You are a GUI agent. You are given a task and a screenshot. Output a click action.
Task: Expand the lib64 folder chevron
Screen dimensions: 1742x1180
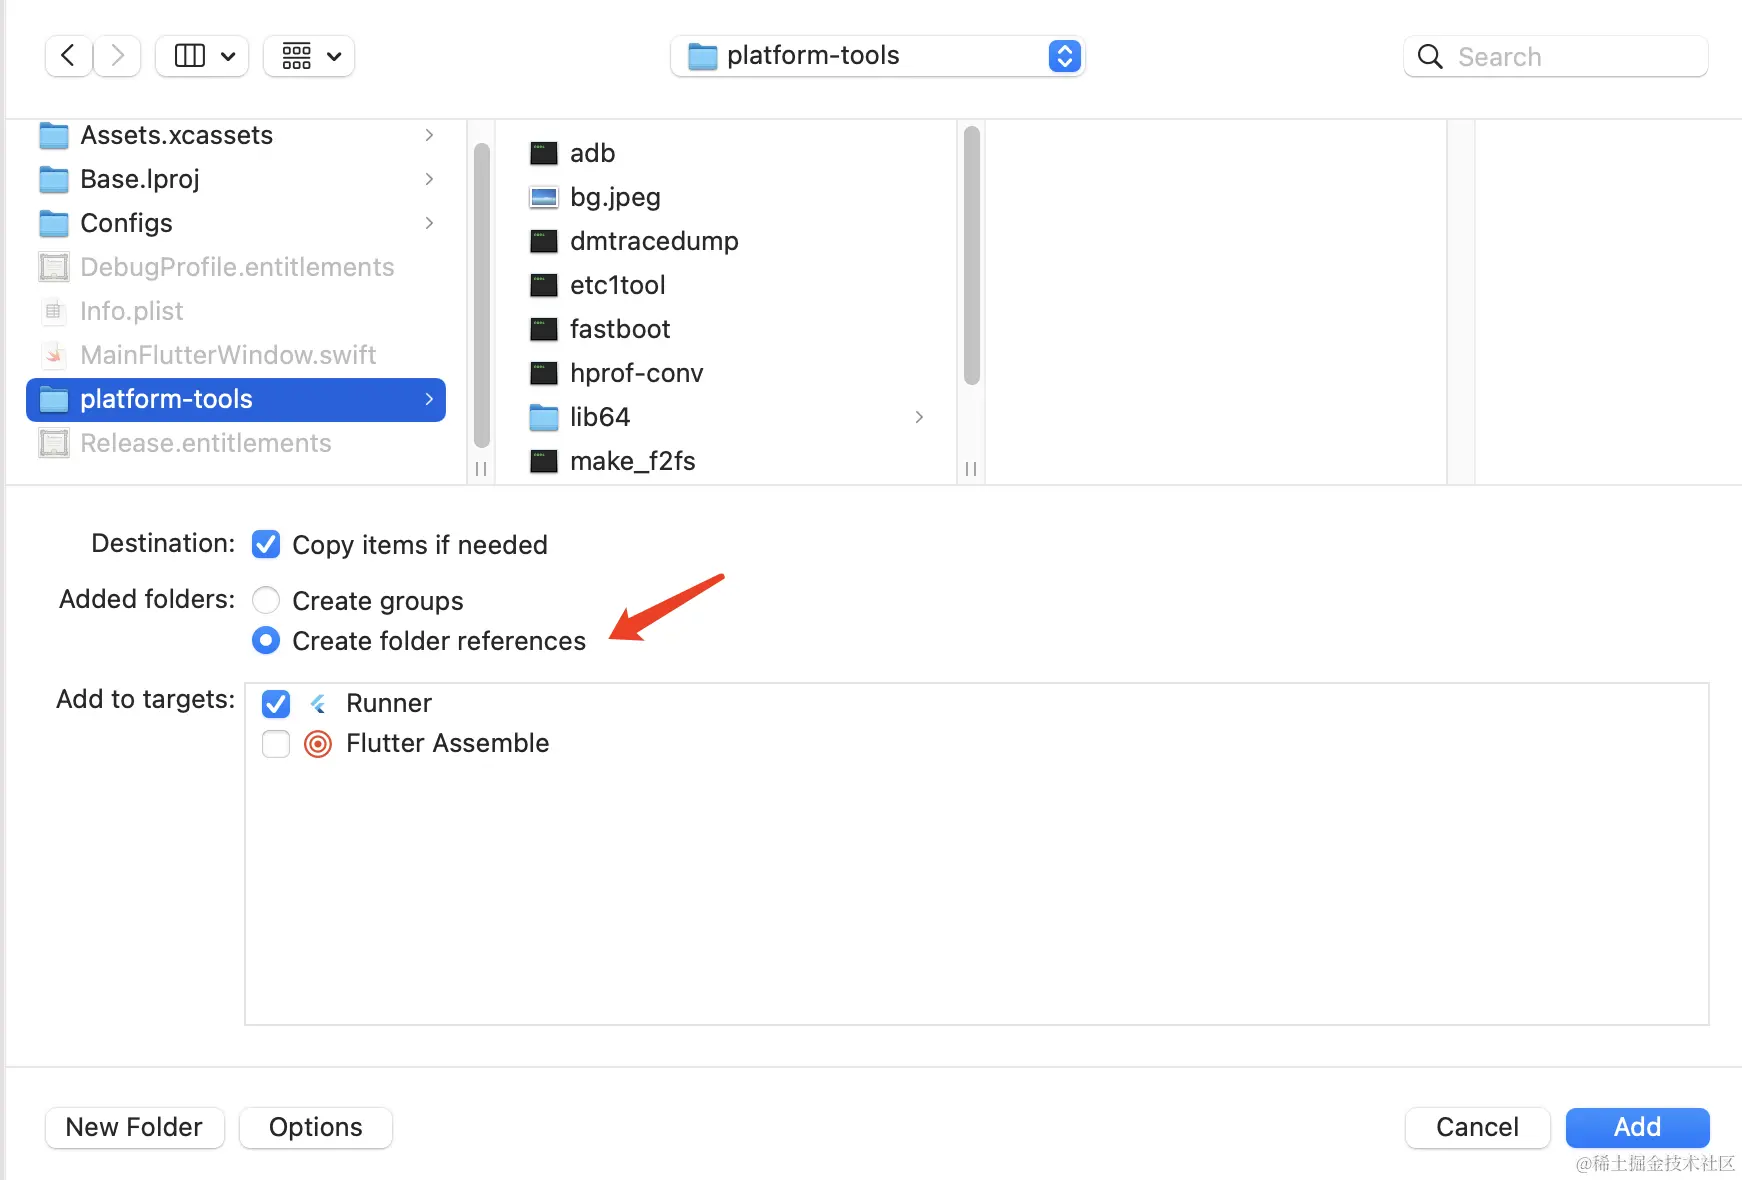point(919,417)
